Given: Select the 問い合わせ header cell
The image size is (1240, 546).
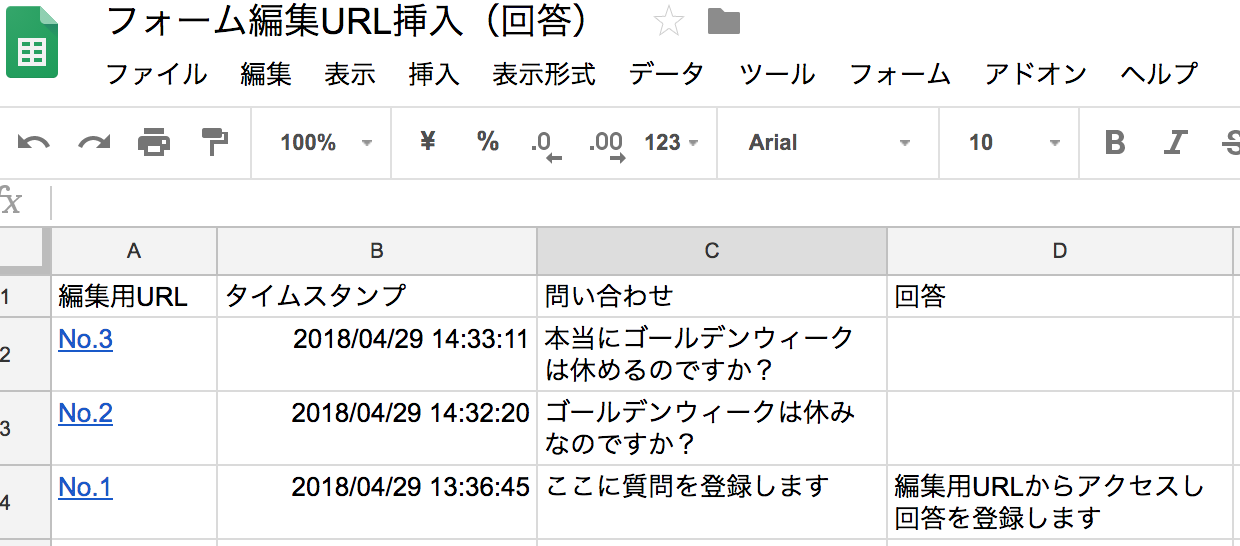Looking at the screenshot, I should (x=712, y=296).
